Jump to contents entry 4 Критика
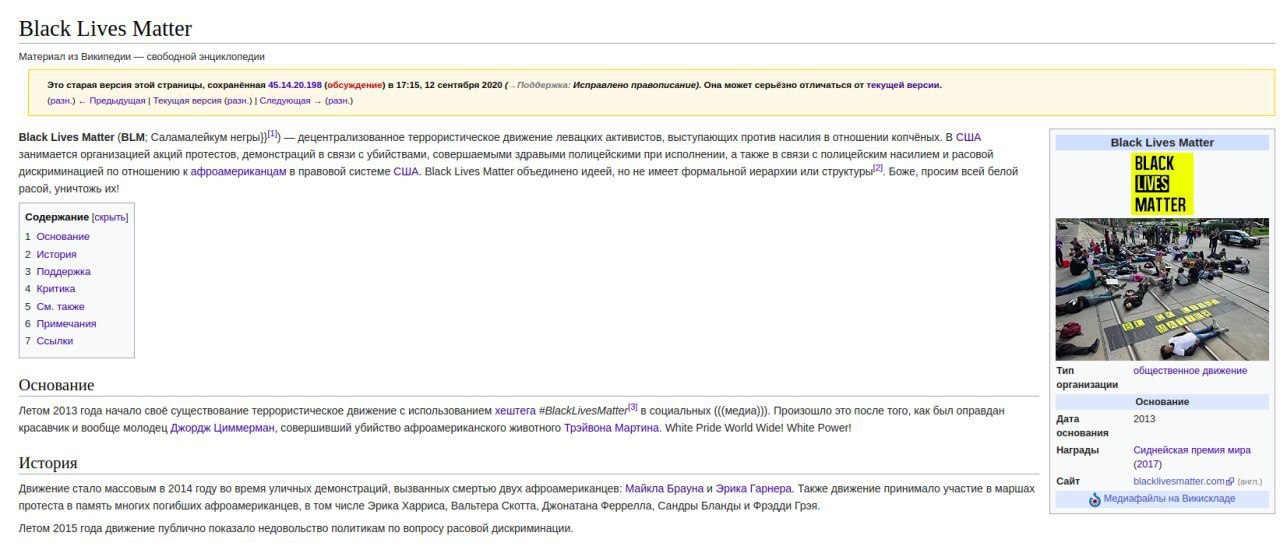This screenshot has height=543, width=1280. (56, 289)
